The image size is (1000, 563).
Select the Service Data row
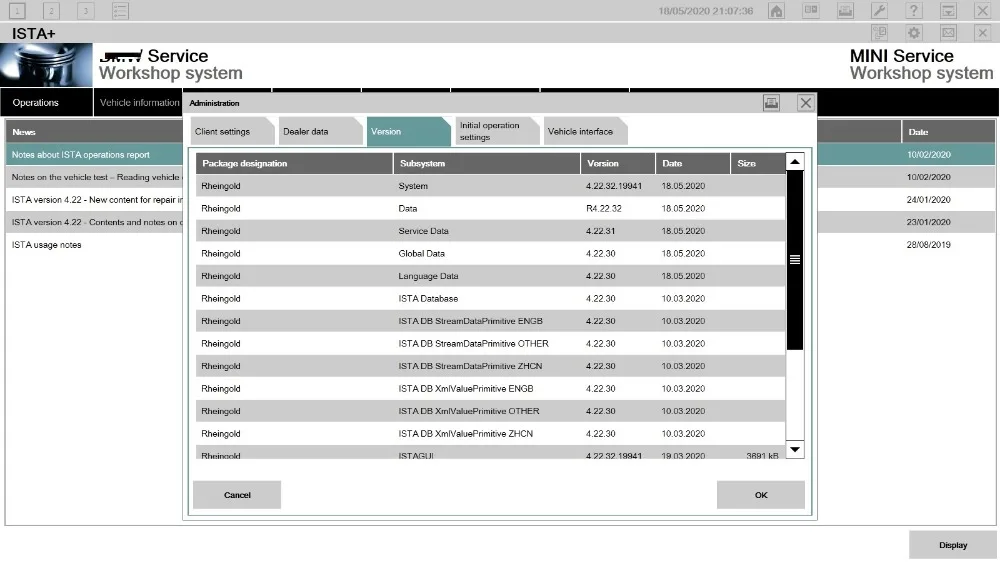(x=490, y=231)
